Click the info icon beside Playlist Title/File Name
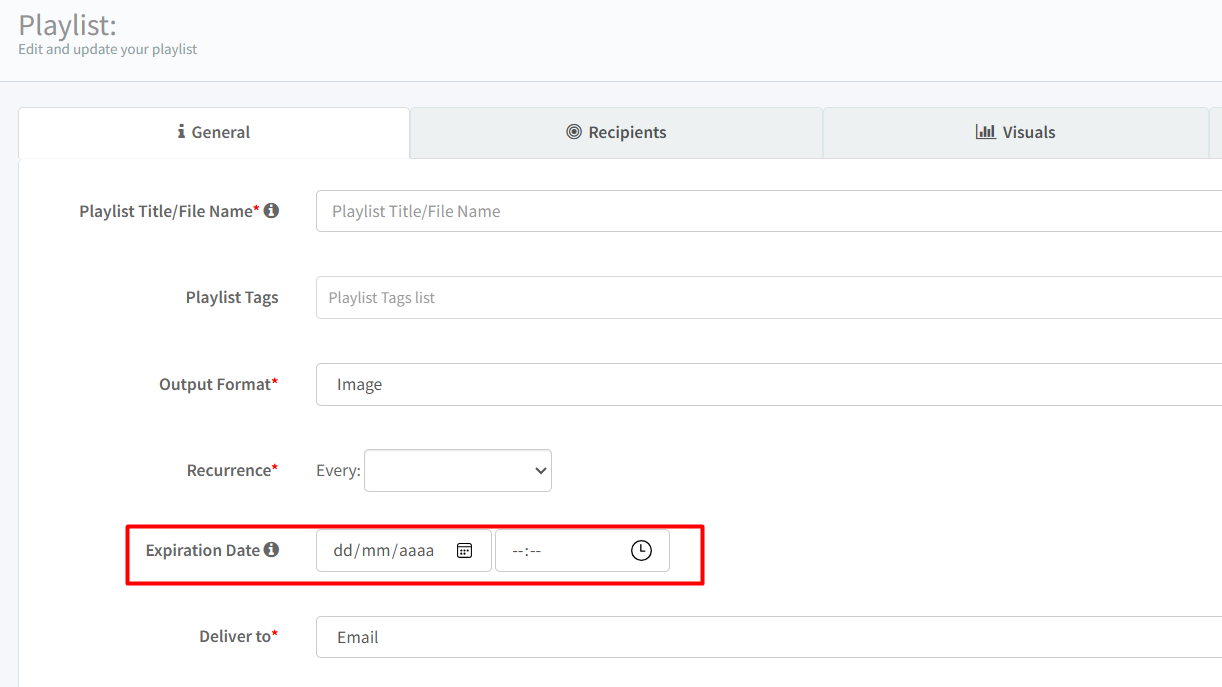The image size is (1222, 687). 271,211
